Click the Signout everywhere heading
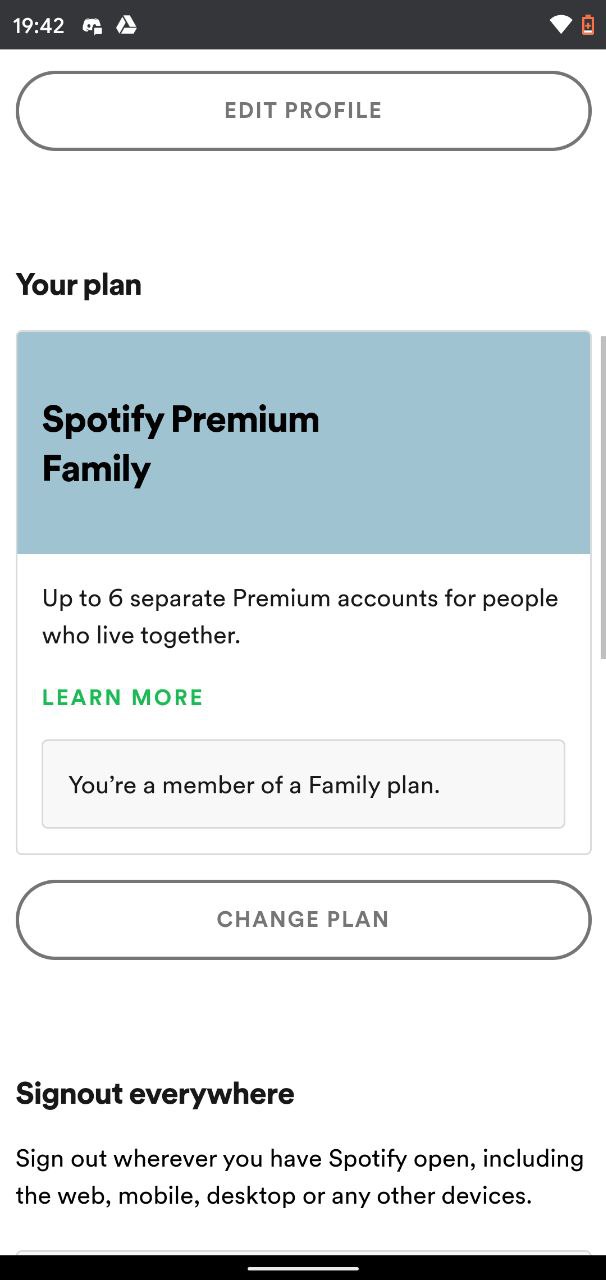This screenshot has width=606, height=1280. point(155,1094)
